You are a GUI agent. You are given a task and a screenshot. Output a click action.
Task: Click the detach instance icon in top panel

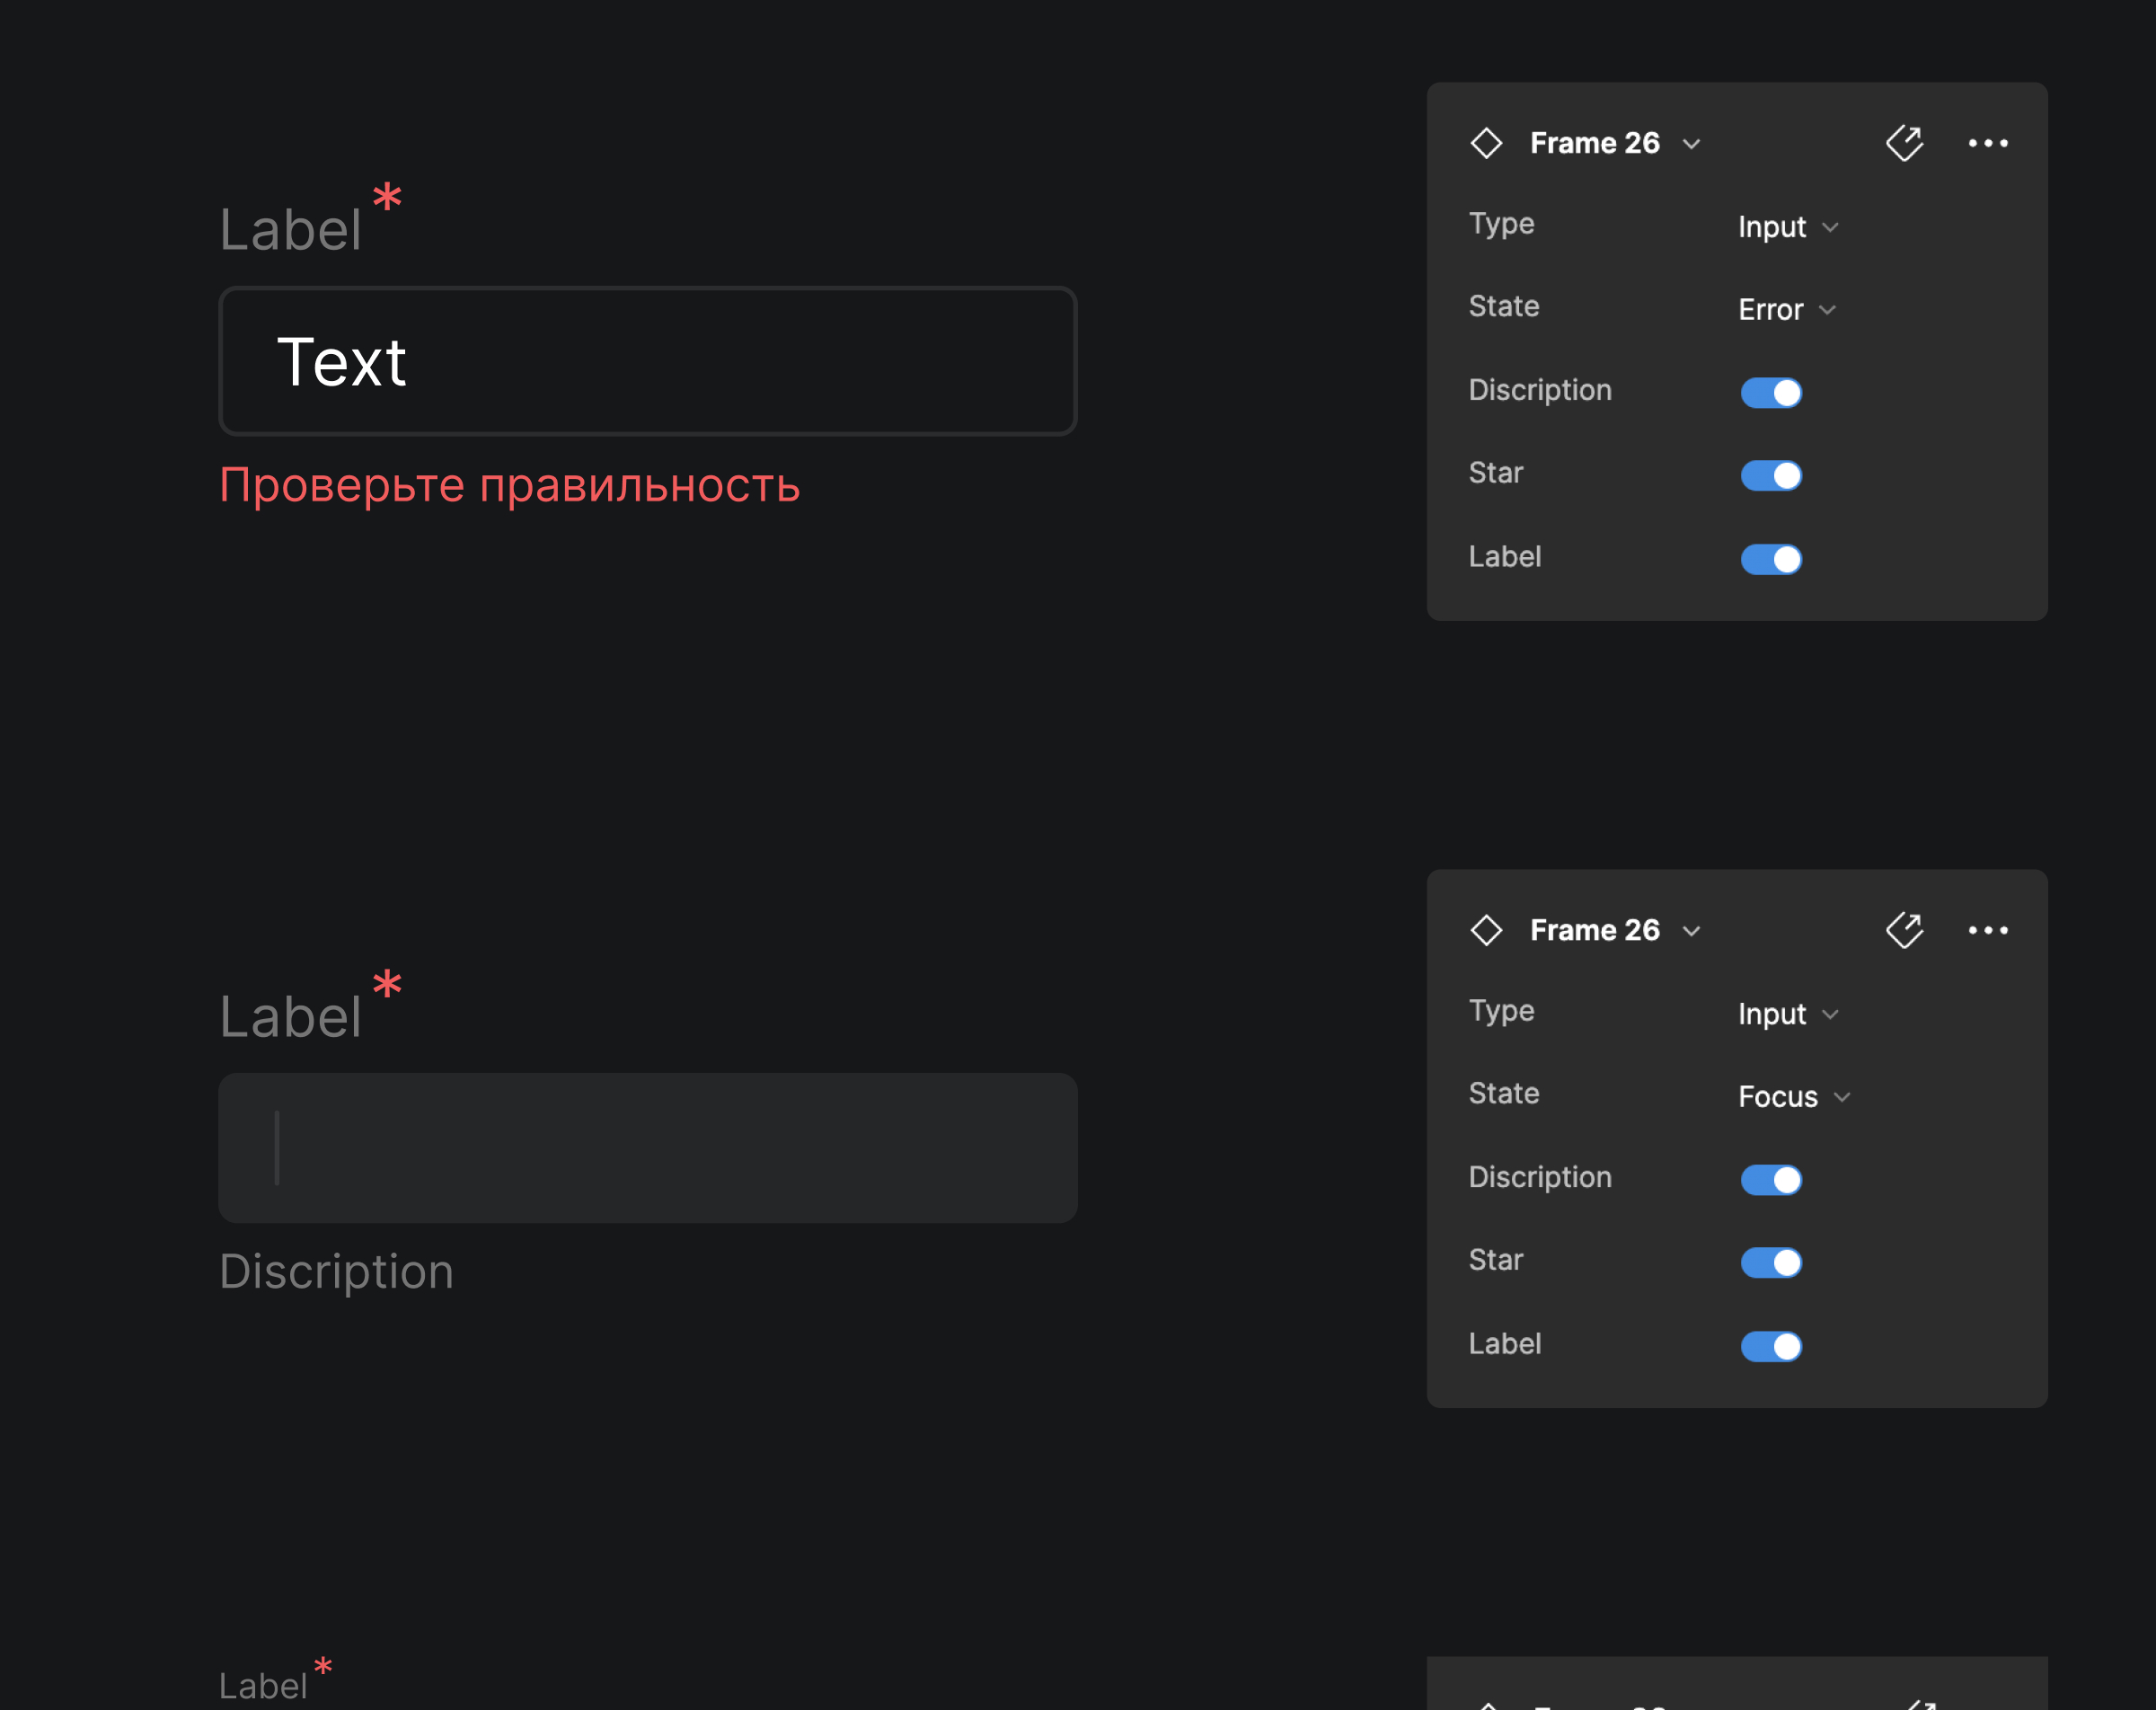coord(1904,143)
